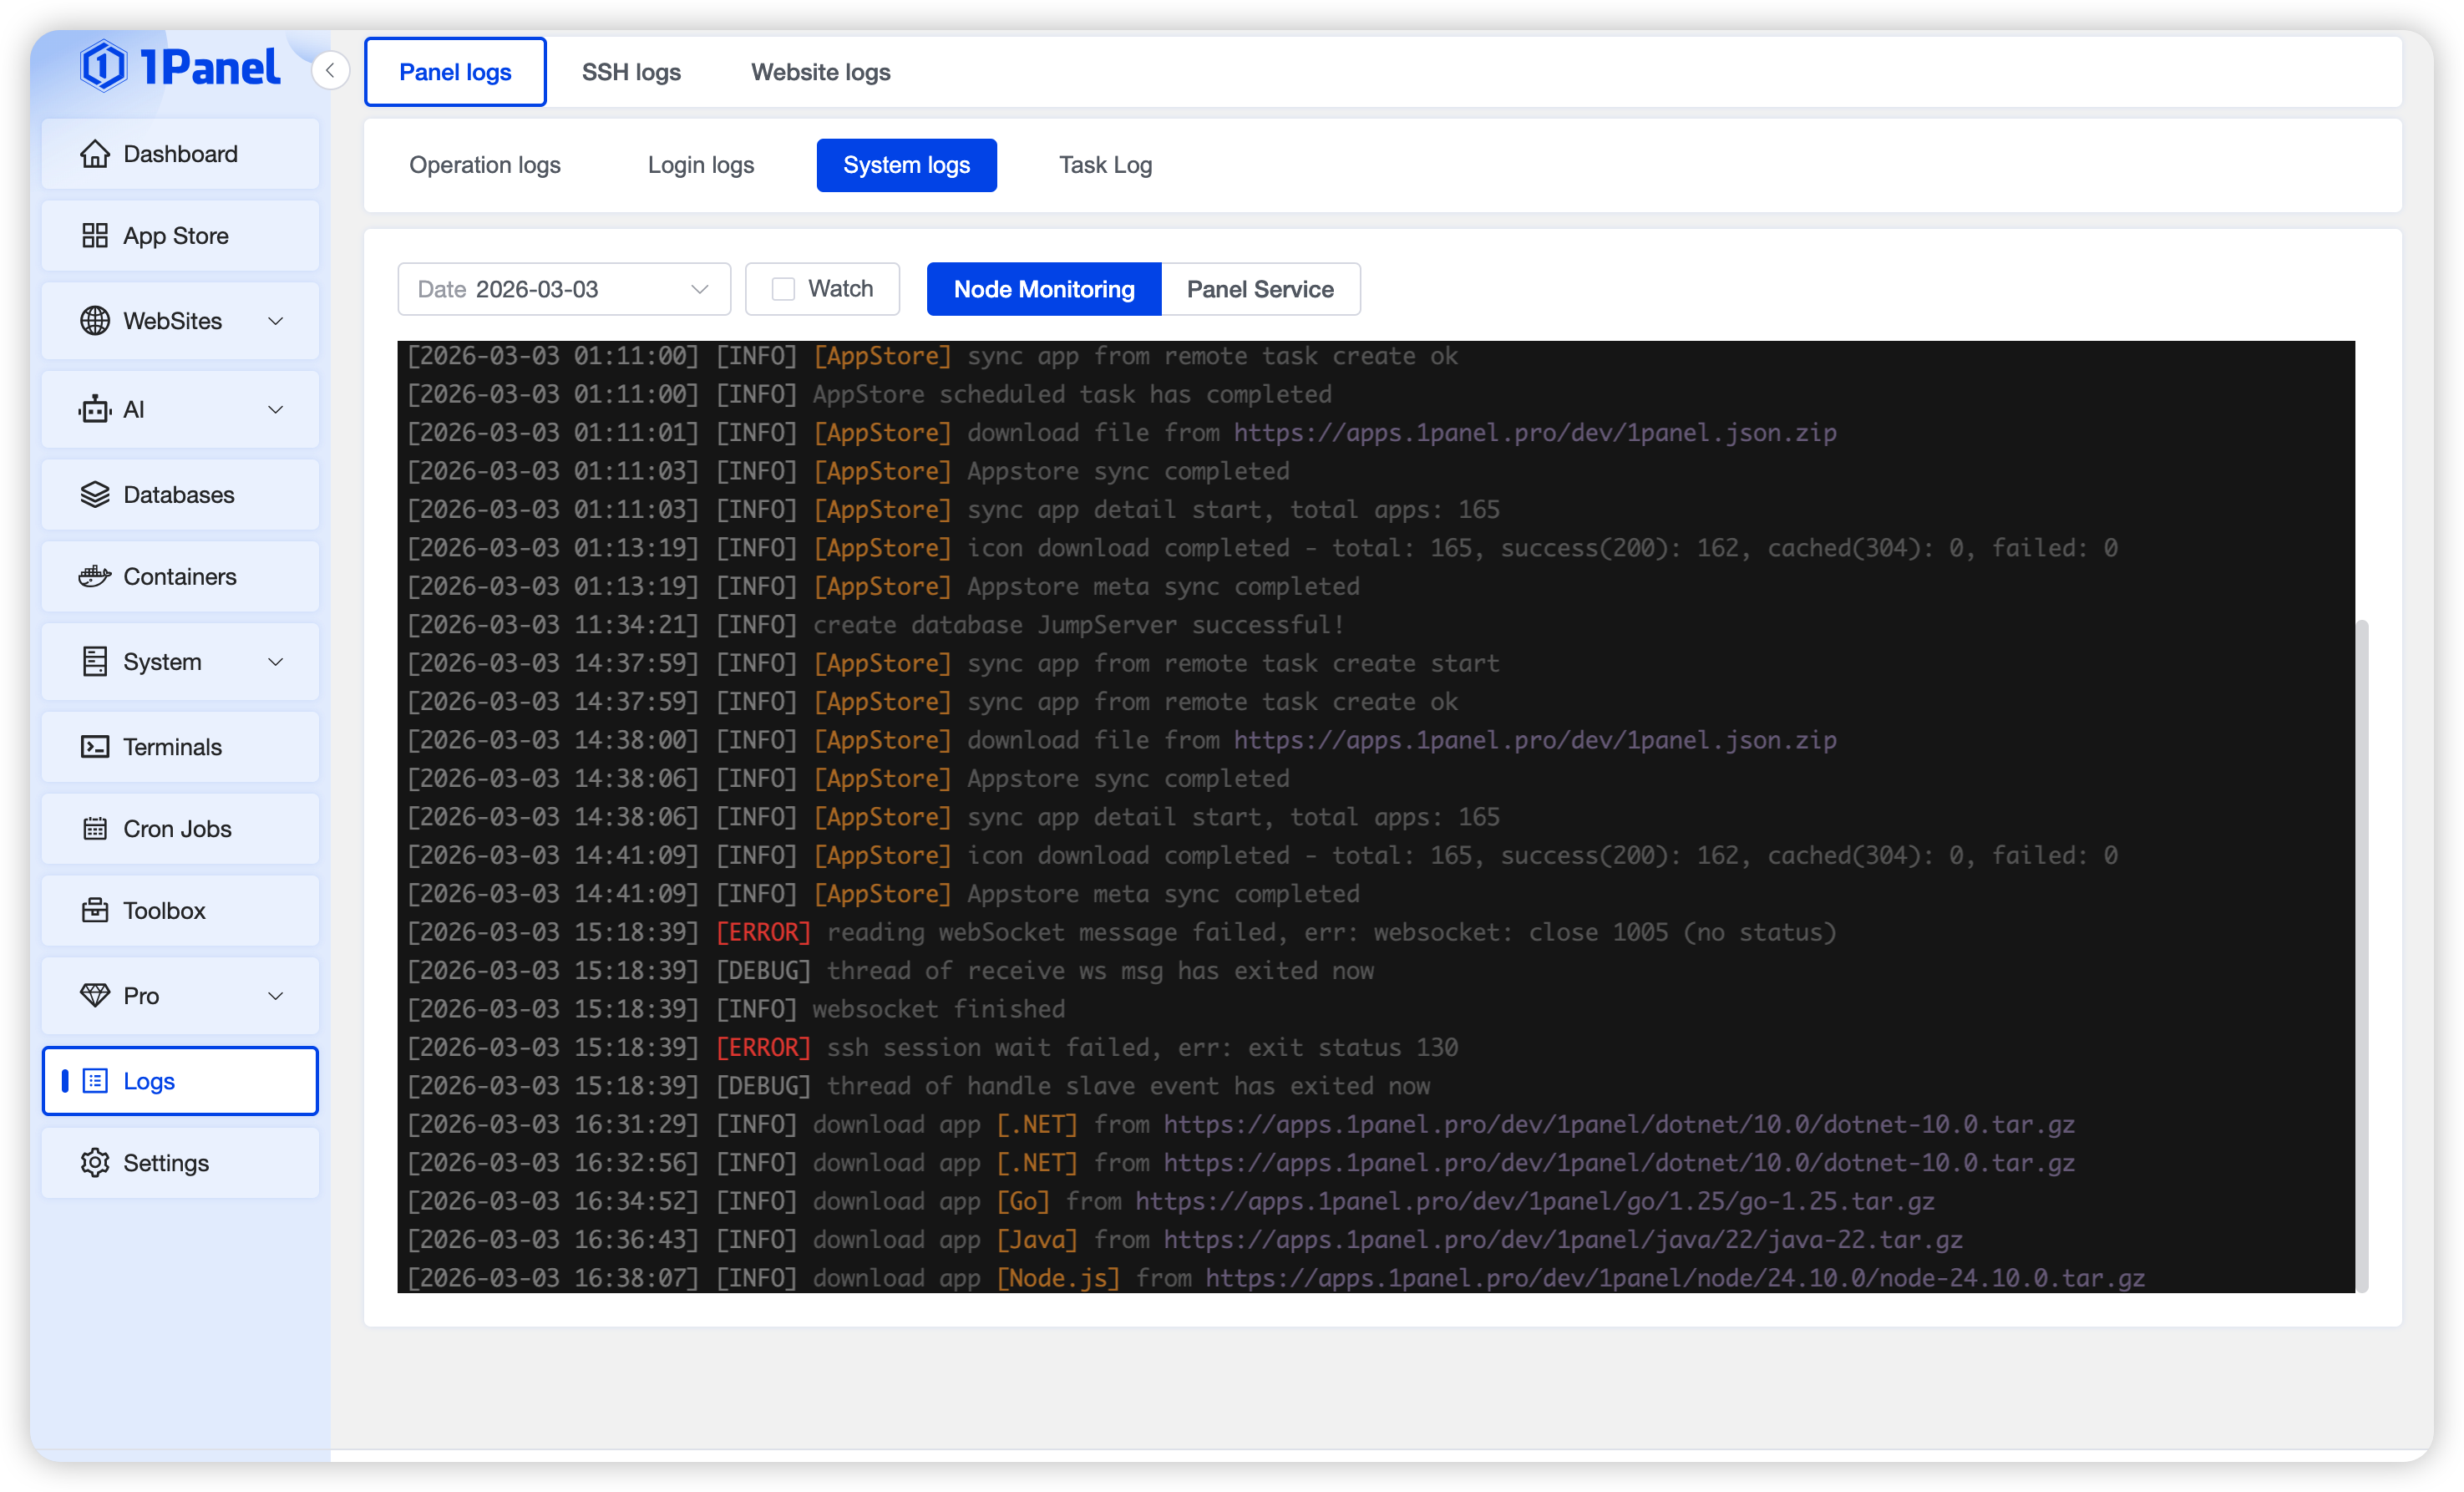The image size is (2464, 1492).
Task: Enable the Watch checkbox
Action: pyautogui.click(x=783, y=289)
